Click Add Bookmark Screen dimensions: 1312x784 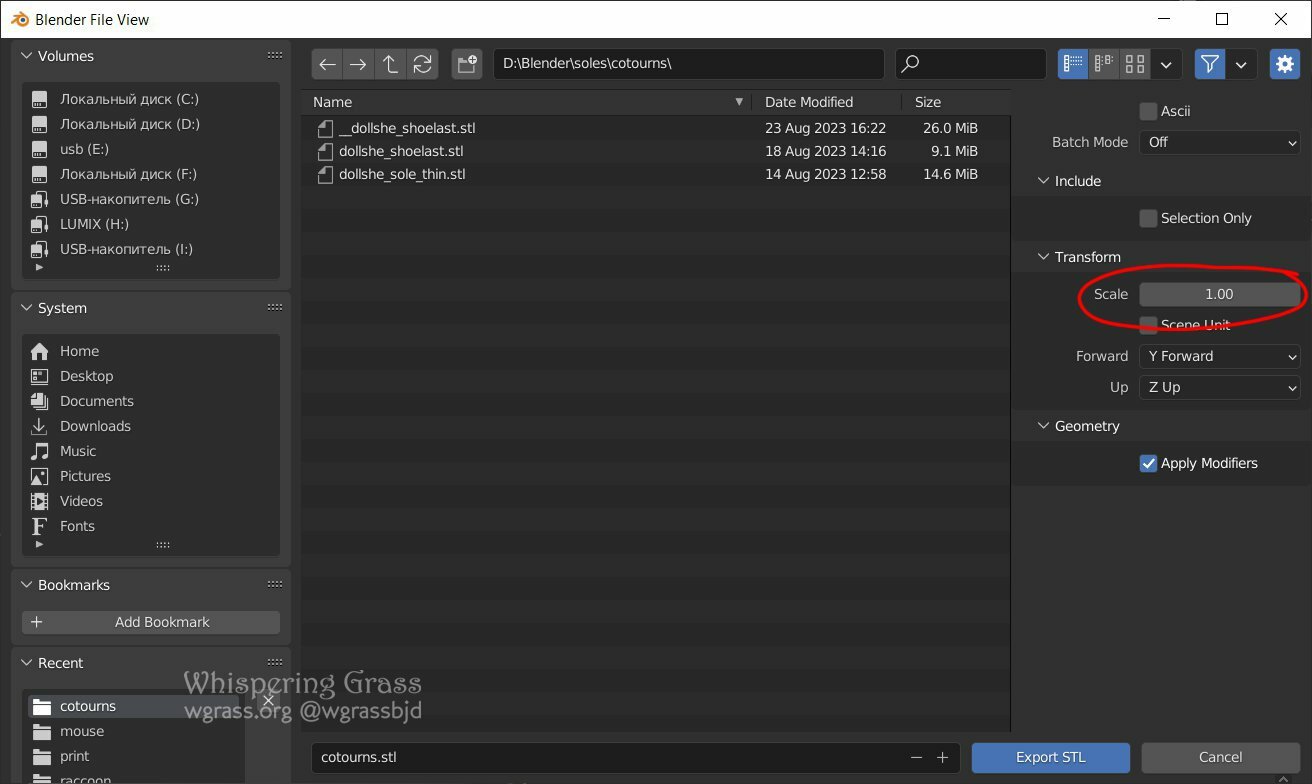pos(151,622)
